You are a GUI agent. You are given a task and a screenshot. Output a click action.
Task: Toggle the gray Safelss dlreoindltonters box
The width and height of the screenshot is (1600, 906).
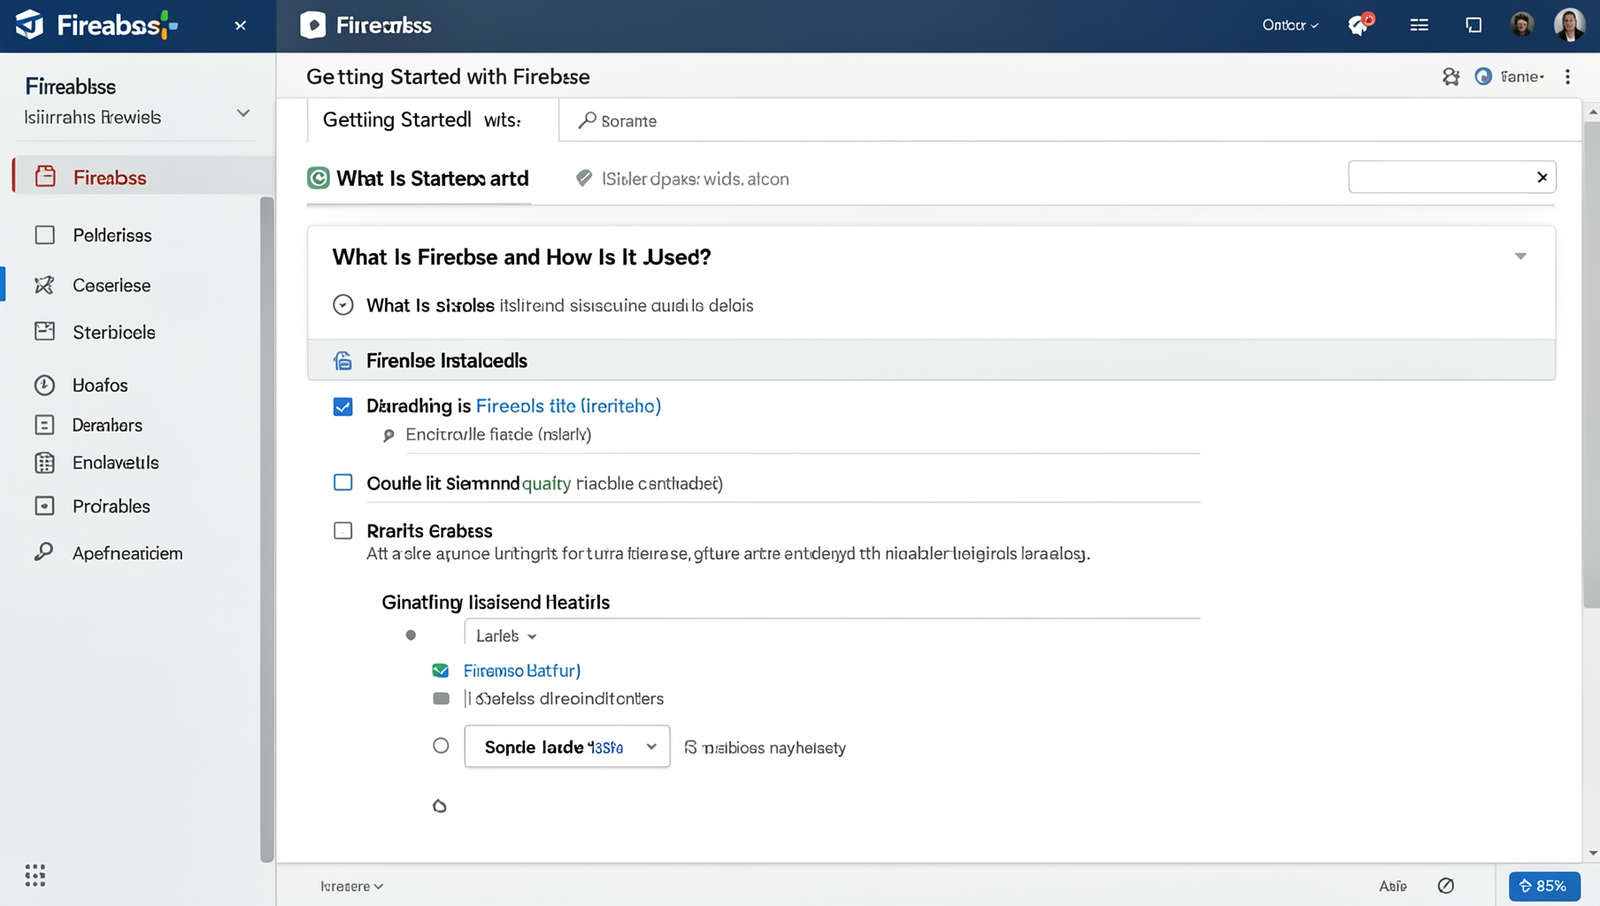[441, 699]
